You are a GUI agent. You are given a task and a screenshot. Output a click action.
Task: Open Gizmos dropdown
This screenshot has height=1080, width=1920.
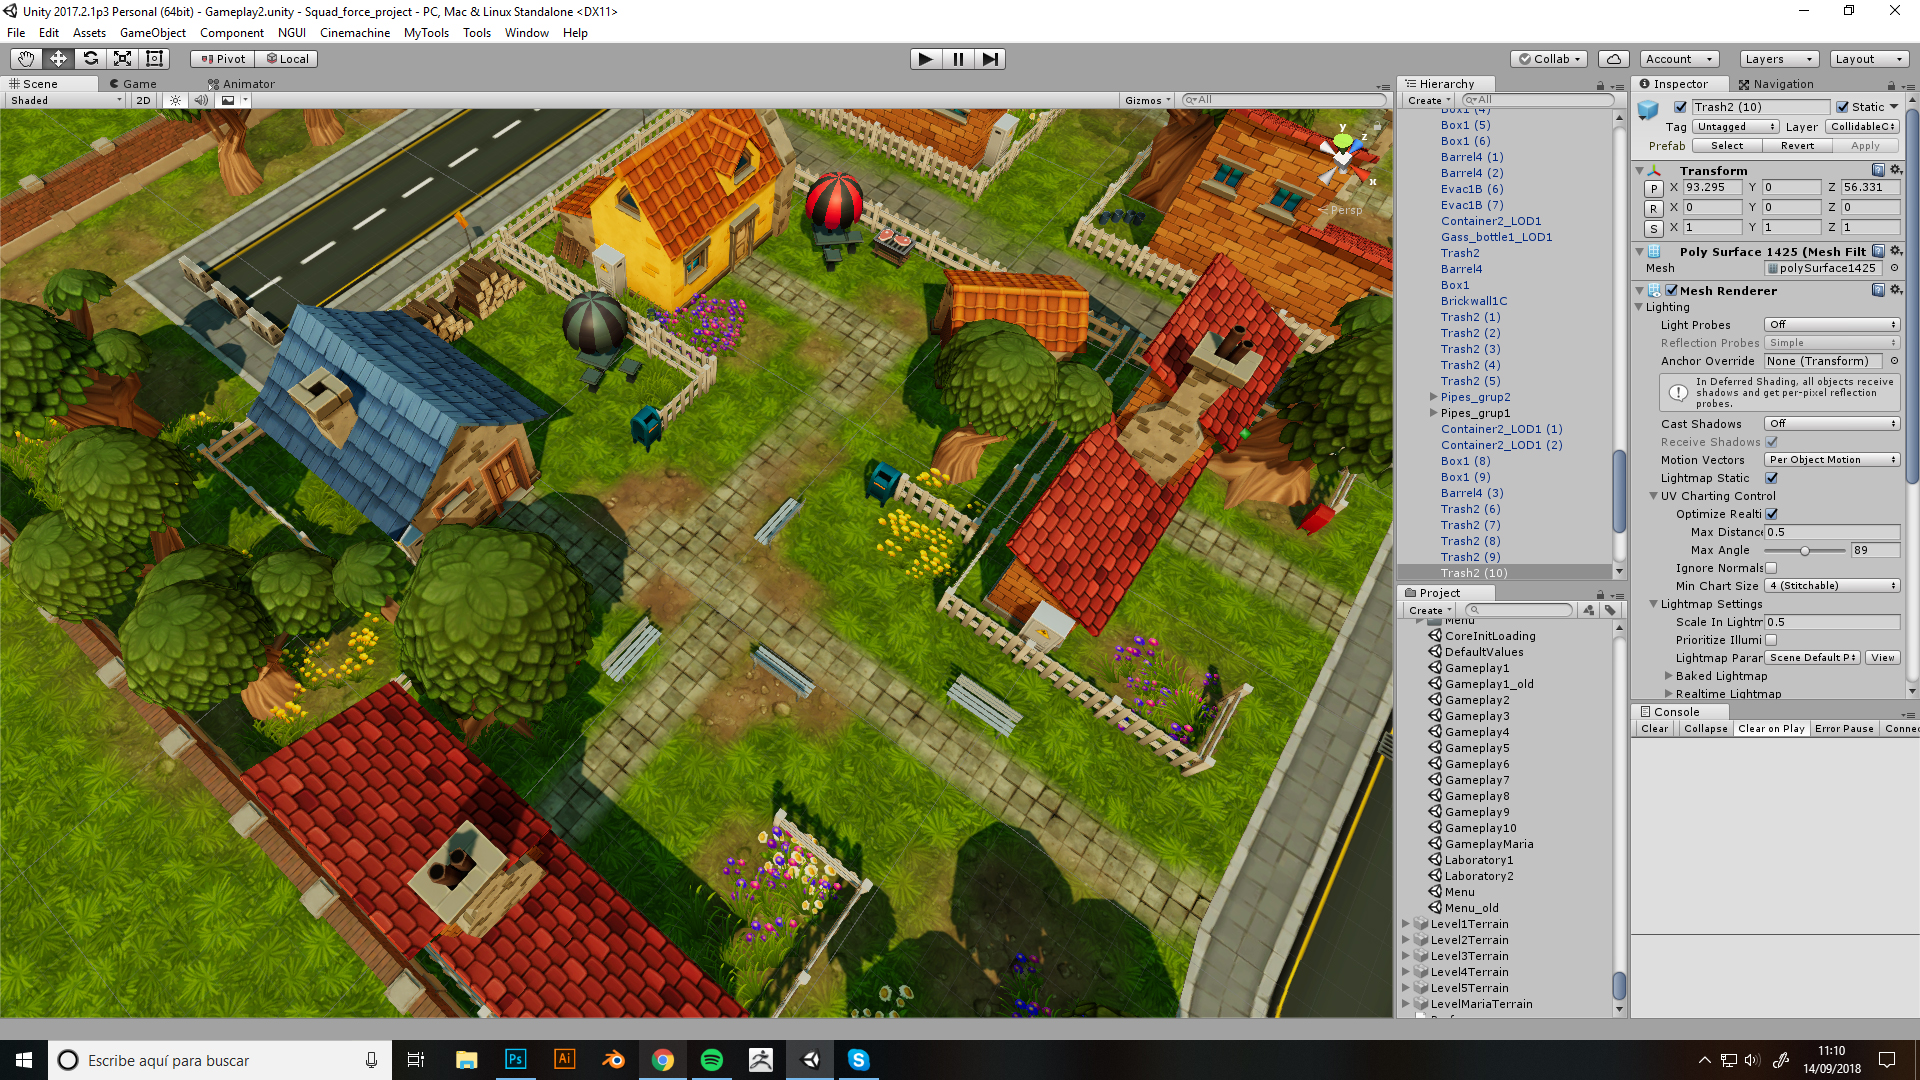tap(1147, 100)
